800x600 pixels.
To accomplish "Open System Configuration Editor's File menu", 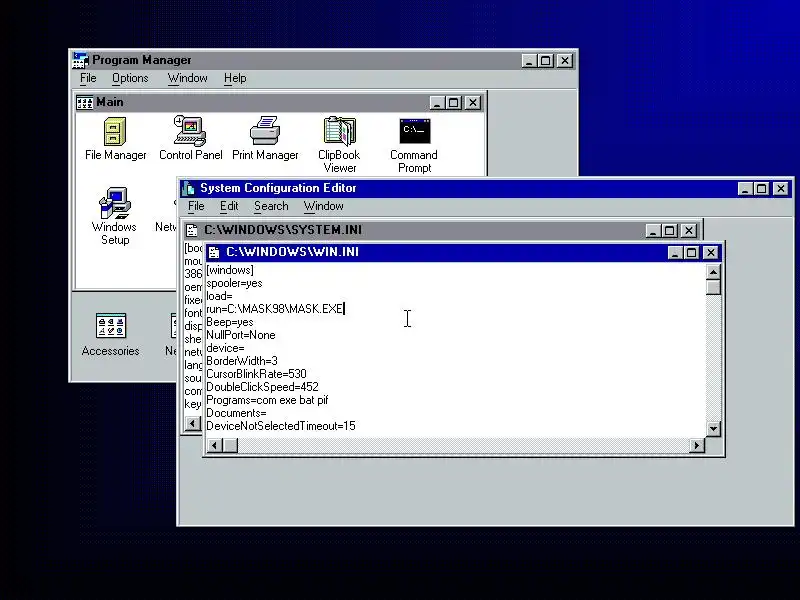I will point(196,206).
